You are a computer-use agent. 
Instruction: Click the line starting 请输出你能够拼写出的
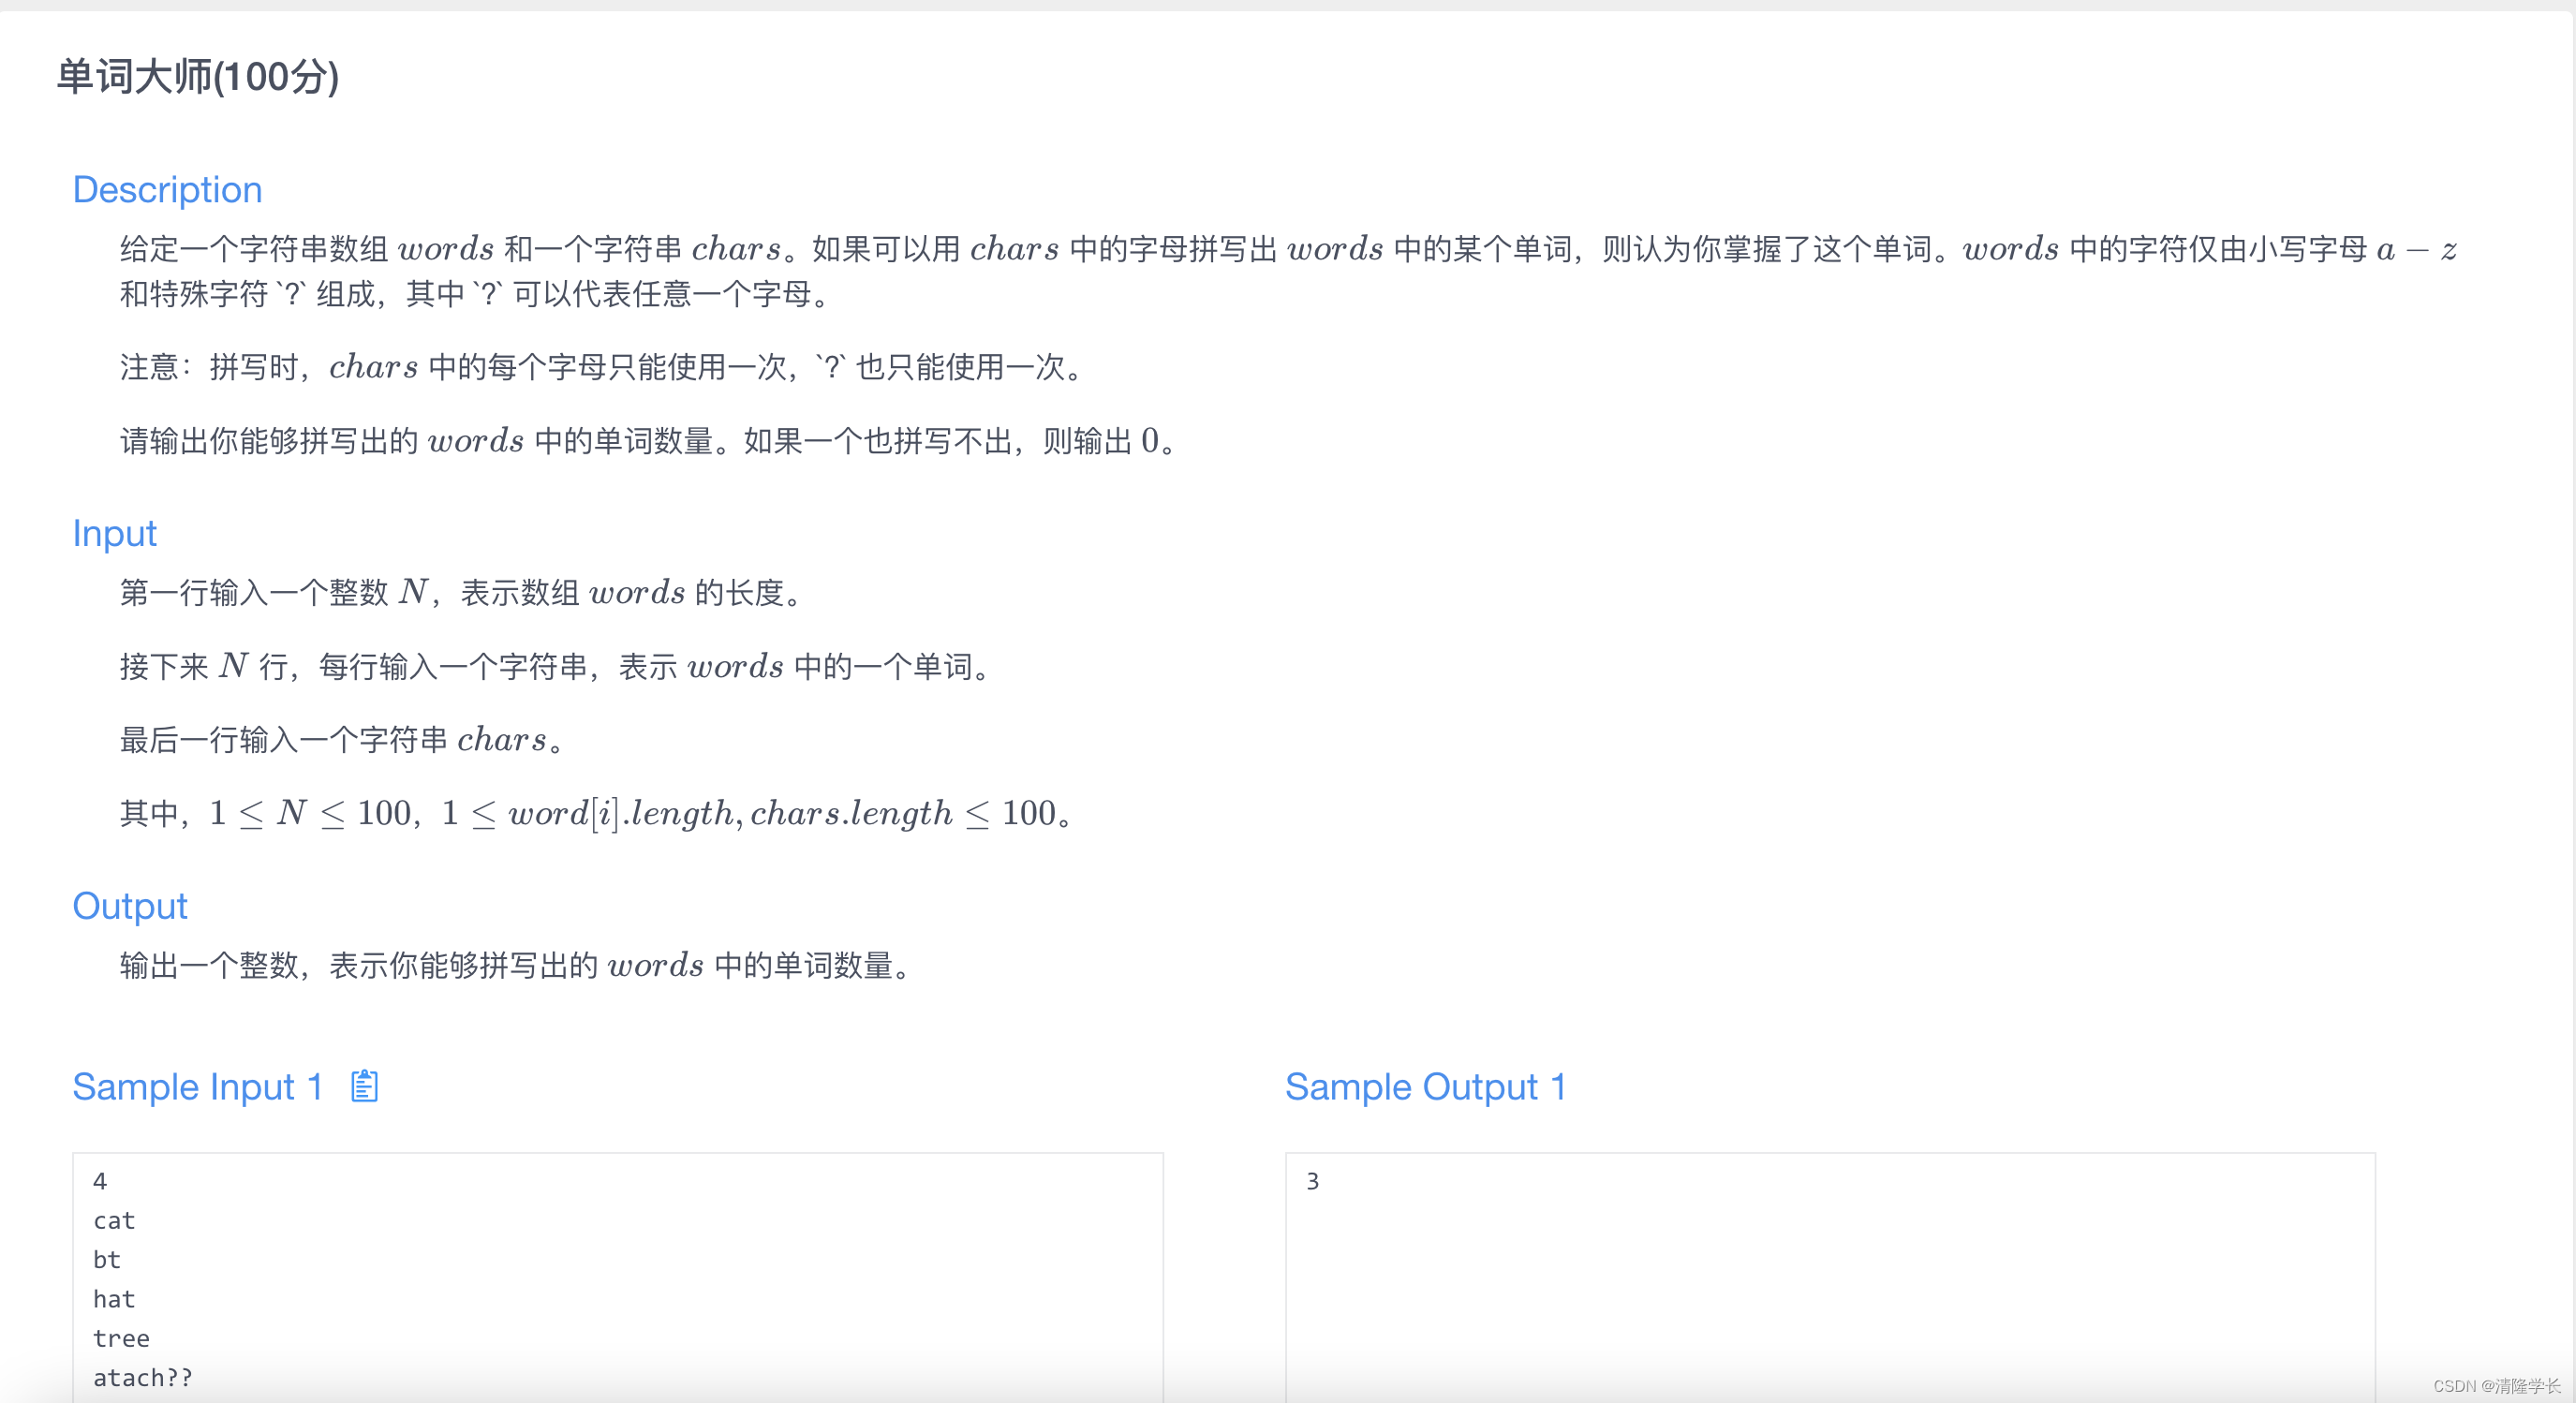tap(650, 441)
